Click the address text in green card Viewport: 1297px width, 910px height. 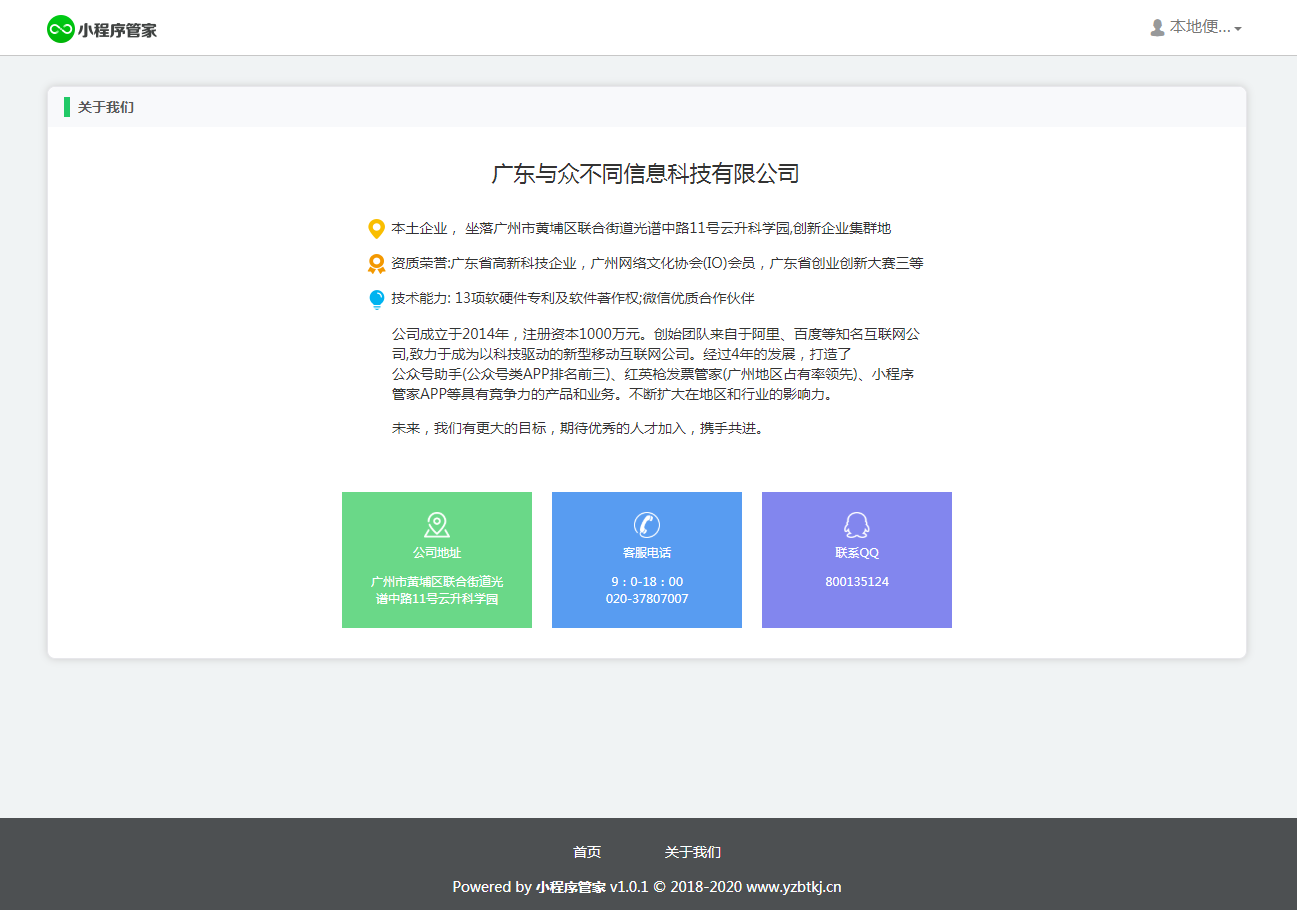tap(437, 590)
